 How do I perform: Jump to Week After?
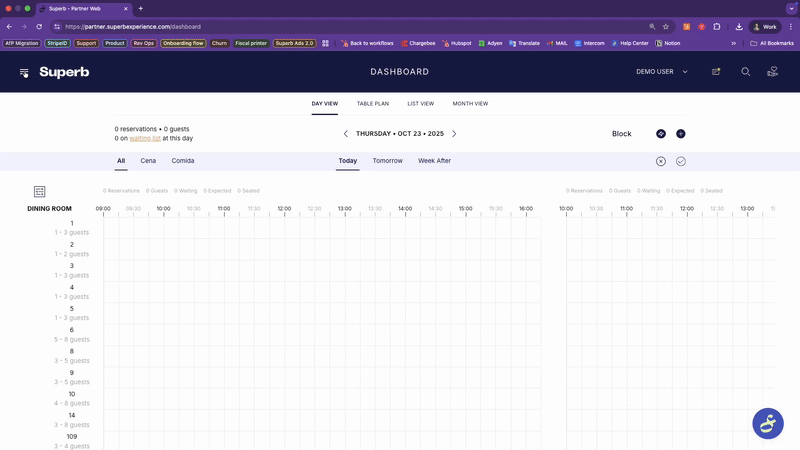[434, 161]
